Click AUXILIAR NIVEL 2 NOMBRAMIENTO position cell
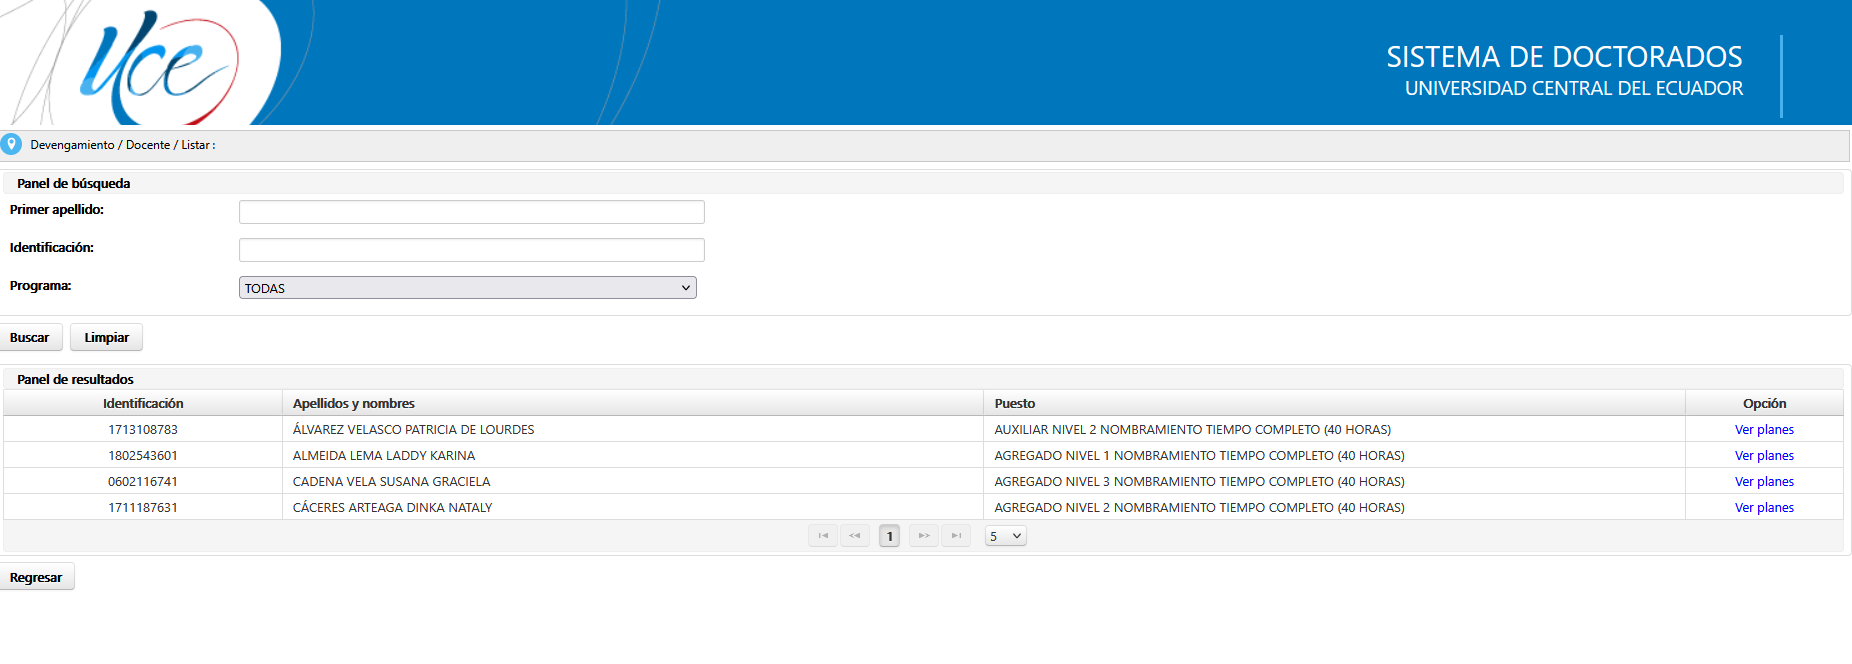The width and height of the screenshot is (1852, 664). (x=1335, y=429)
